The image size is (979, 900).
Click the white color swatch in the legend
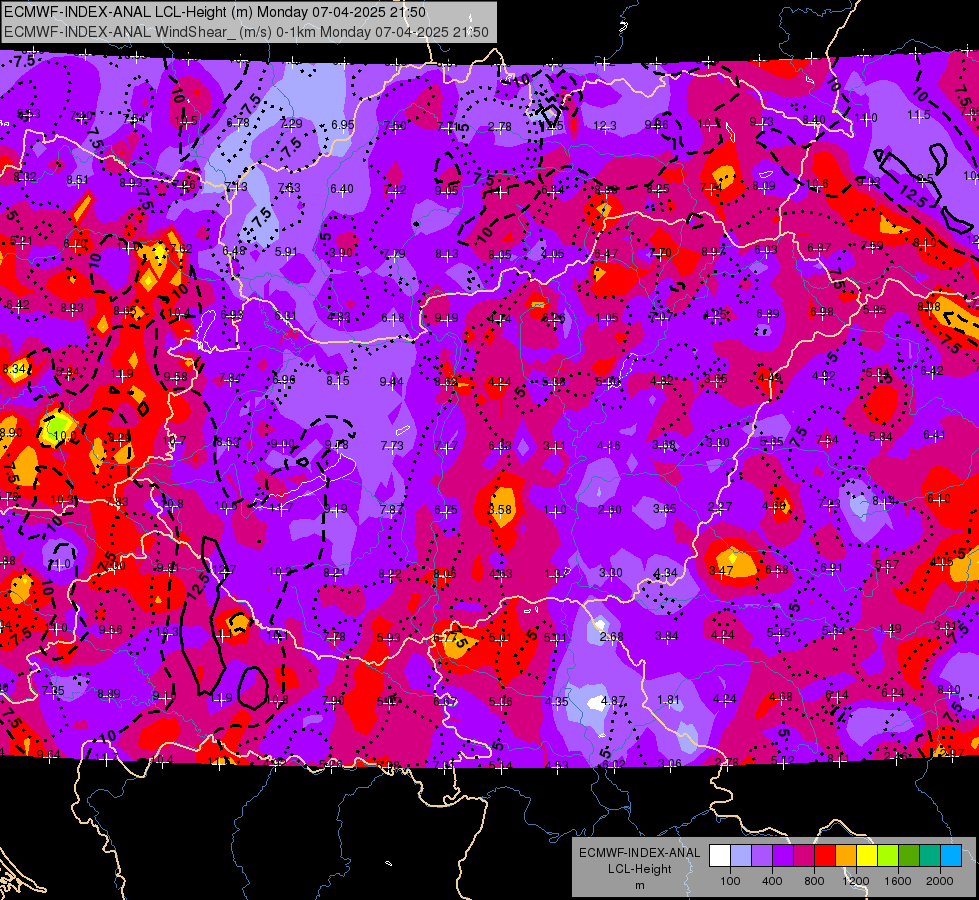point(720,856)
